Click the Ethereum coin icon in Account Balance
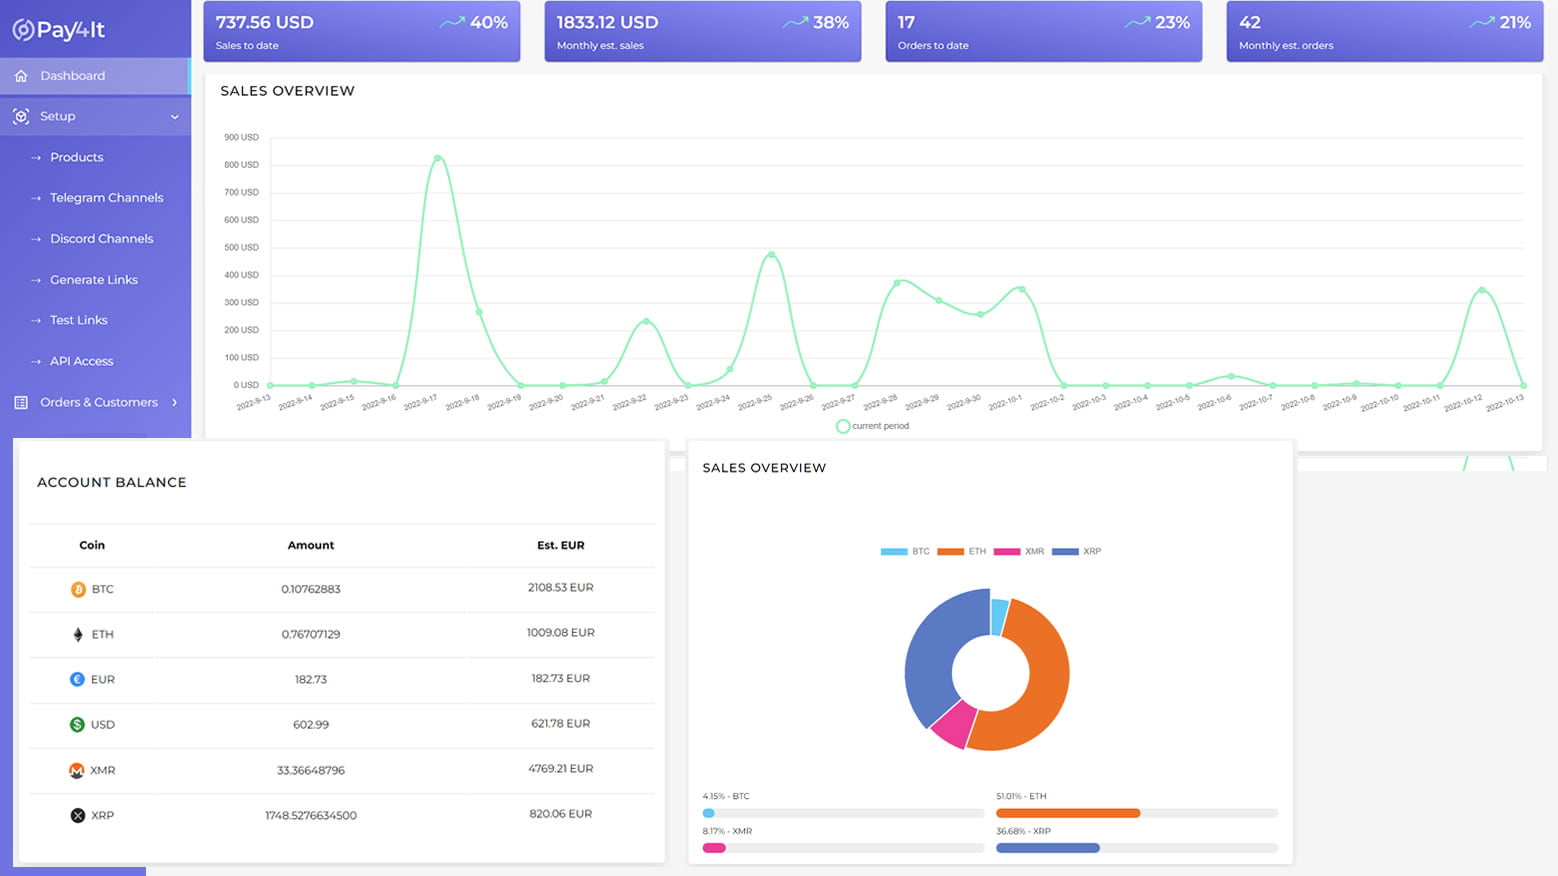The image size is (1558, 876). pos(77,634)
